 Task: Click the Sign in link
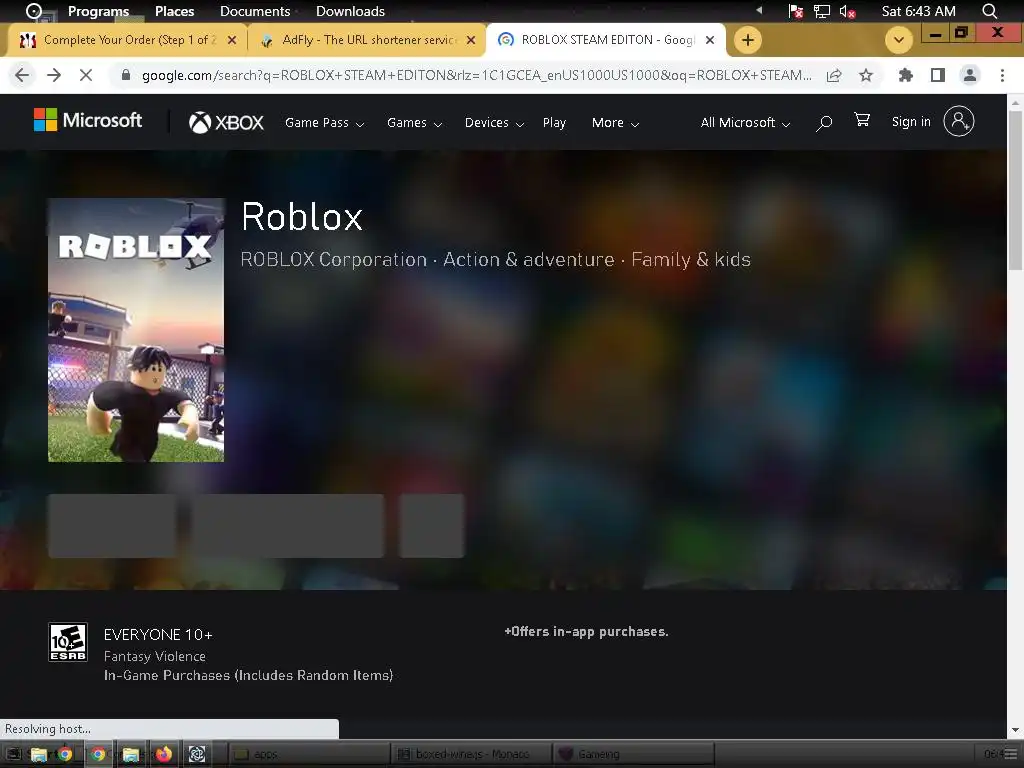(x=911, y=121)
